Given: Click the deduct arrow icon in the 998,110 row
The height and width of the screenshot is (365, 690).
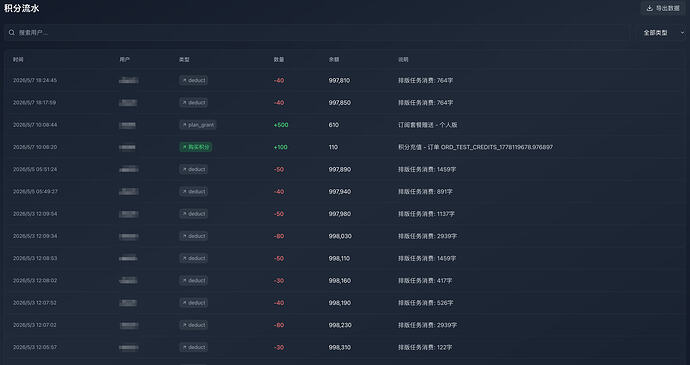Looking at the screenshot, I should coord(184,258).
